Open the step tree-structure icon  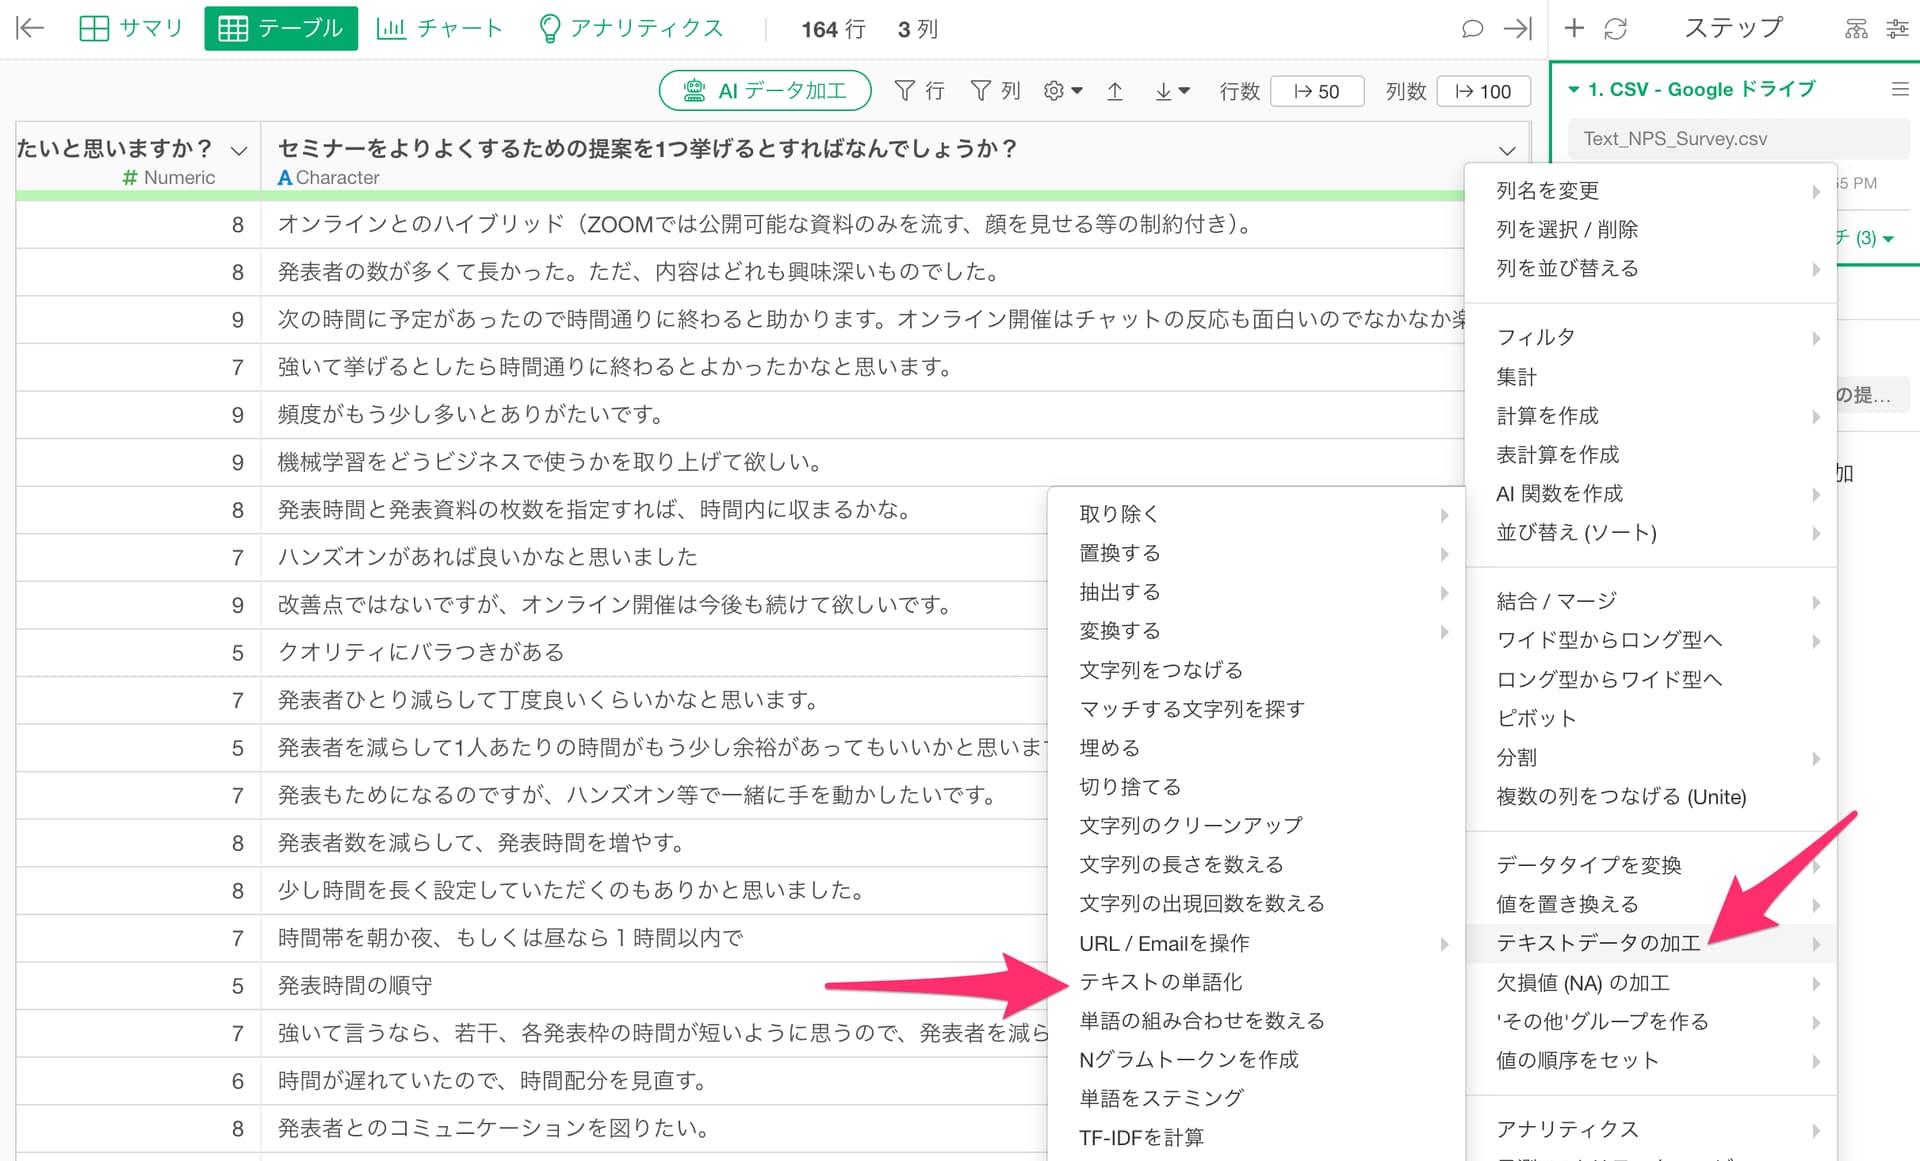click(1856, 29)
